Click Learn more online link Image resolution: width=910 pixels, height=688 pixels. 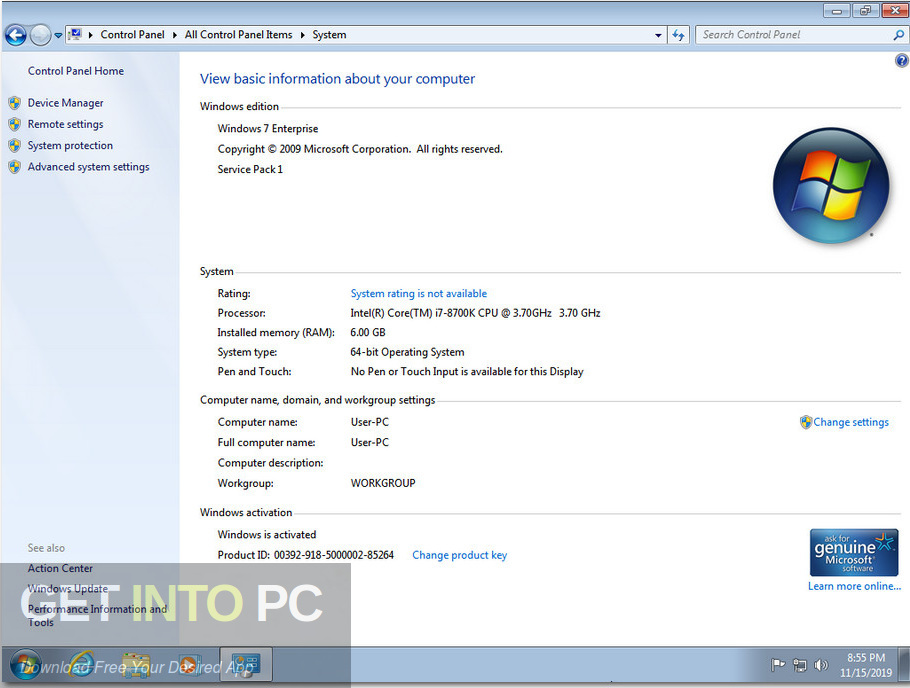pos(854,586)
